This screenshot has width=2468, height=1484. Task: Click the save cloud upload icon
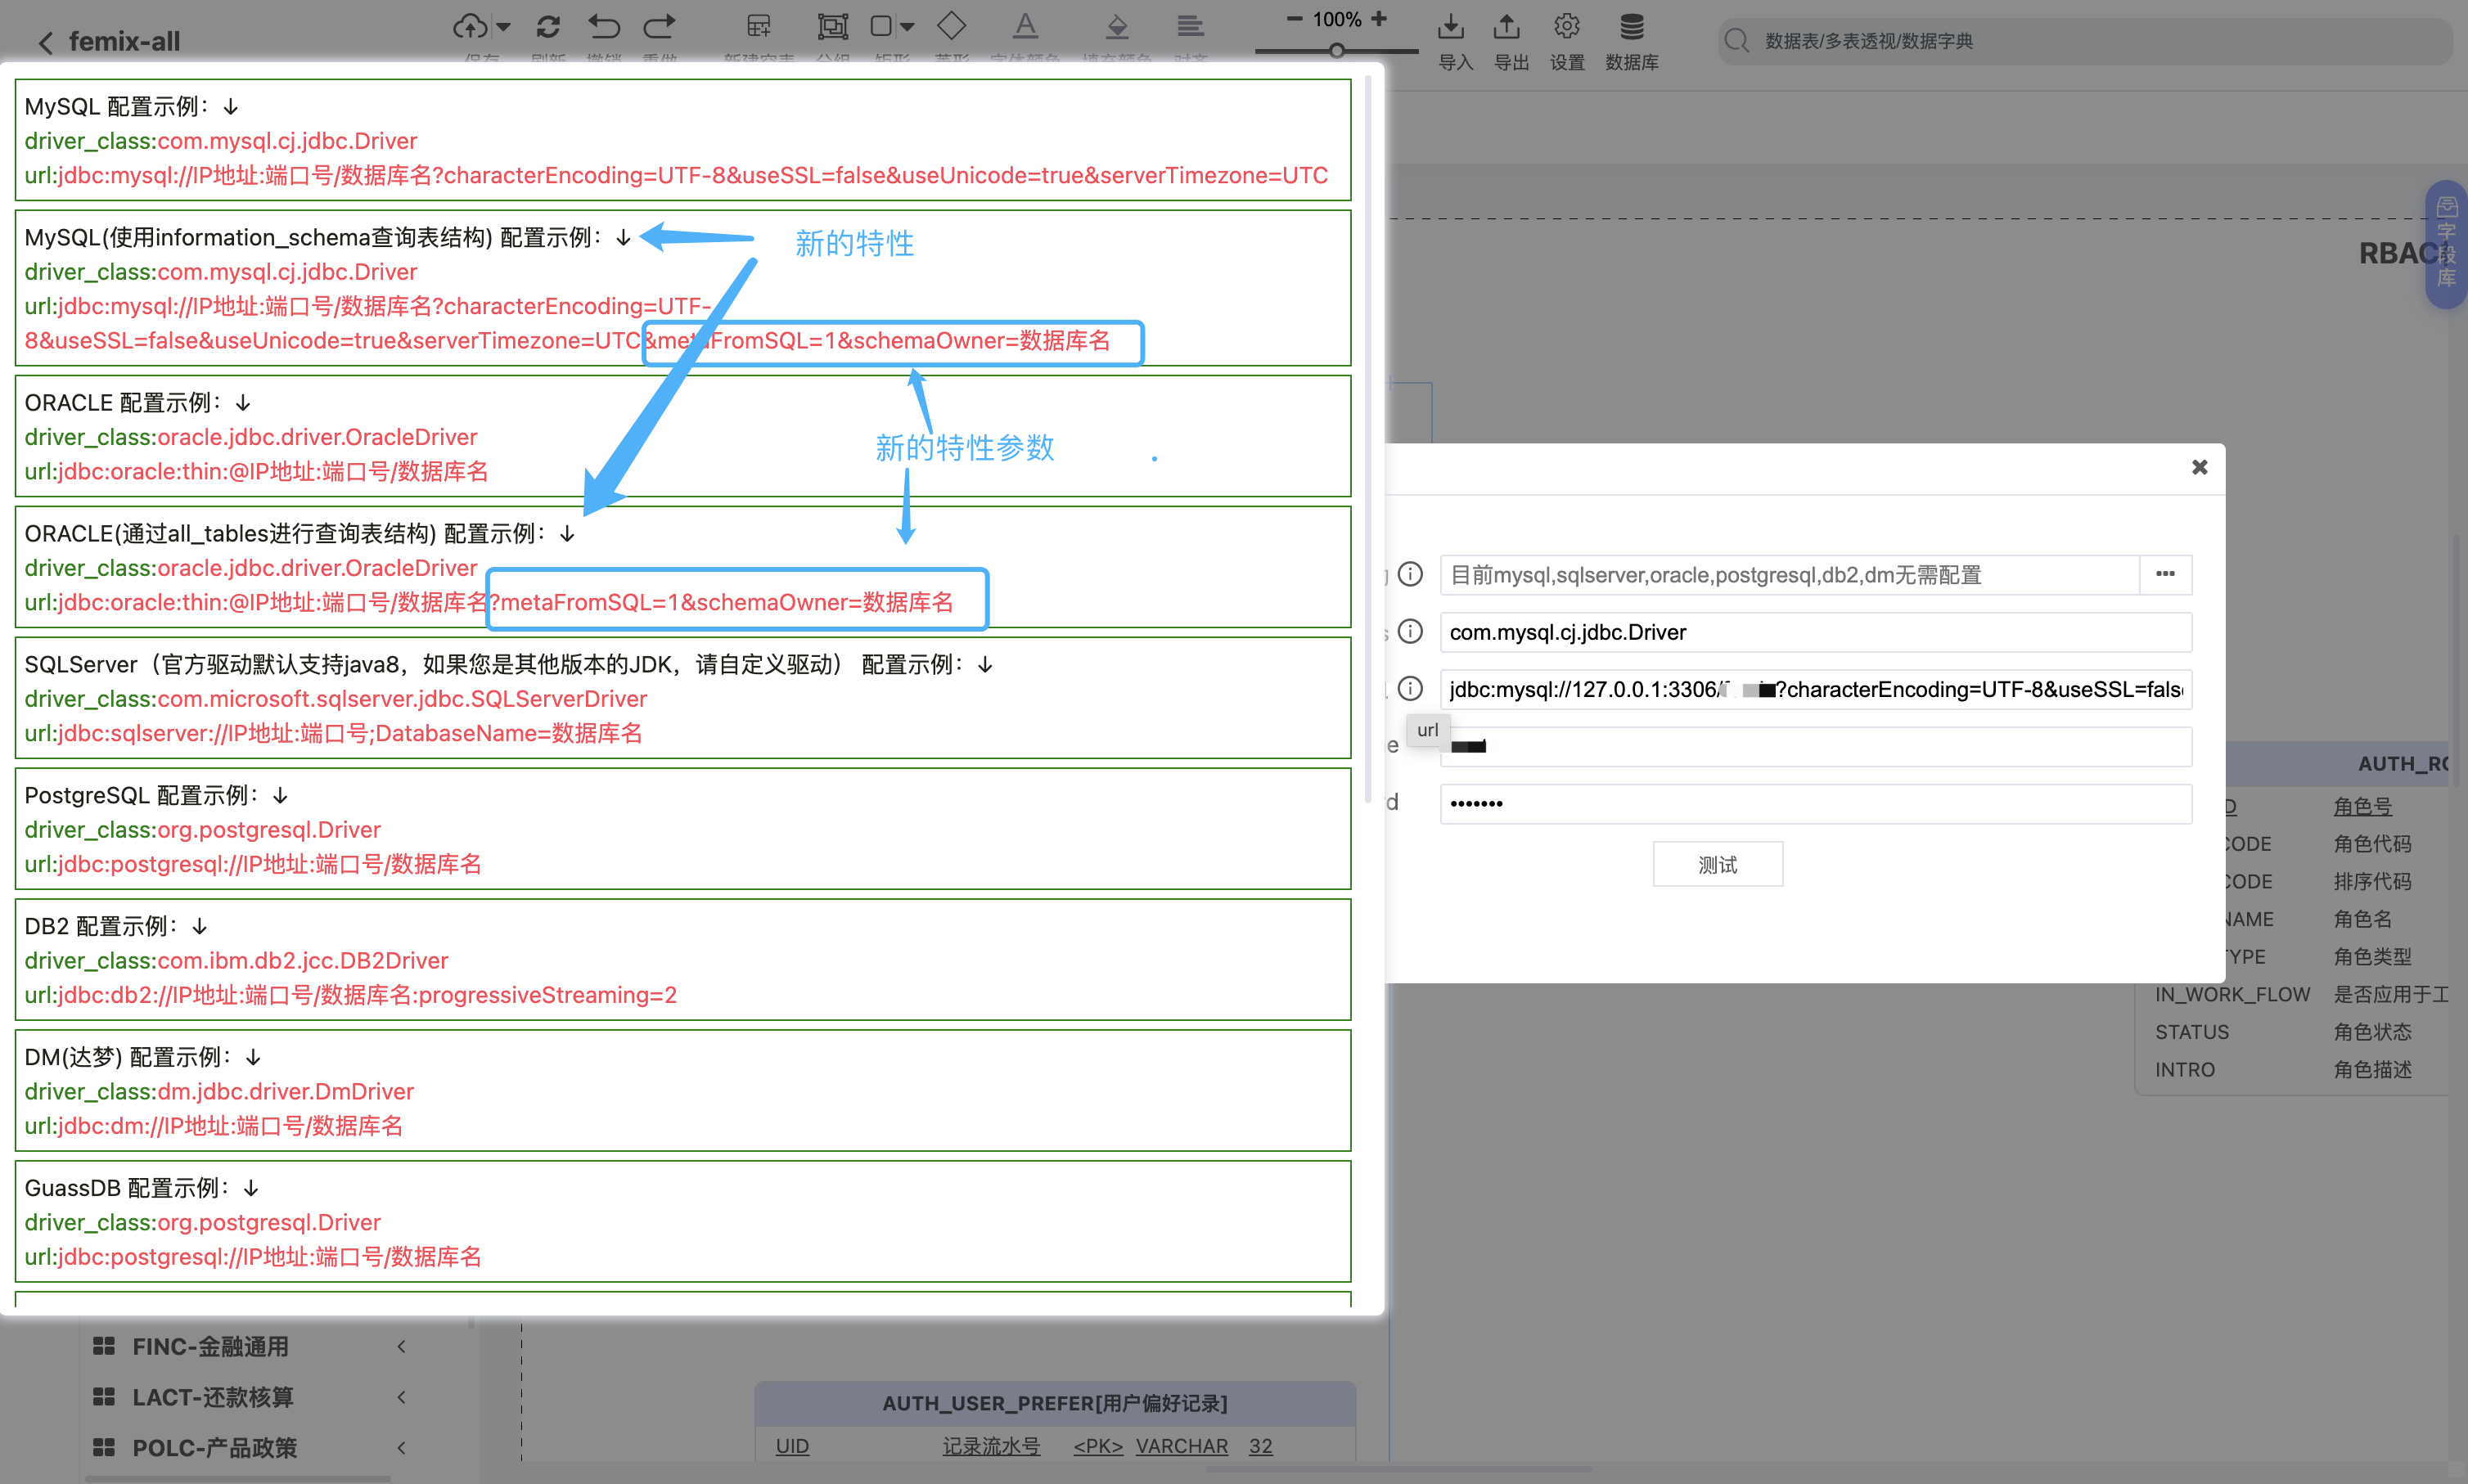tap(470, 26)
